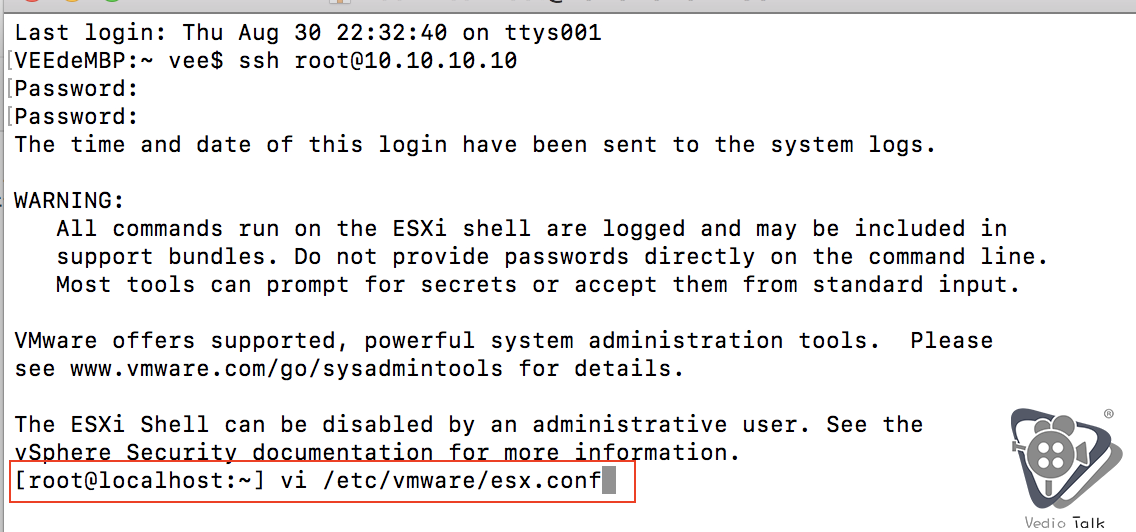The image size is (1136, 532).
Task: Click the vi command in the prompt line
Action: [x=296, y=482]
